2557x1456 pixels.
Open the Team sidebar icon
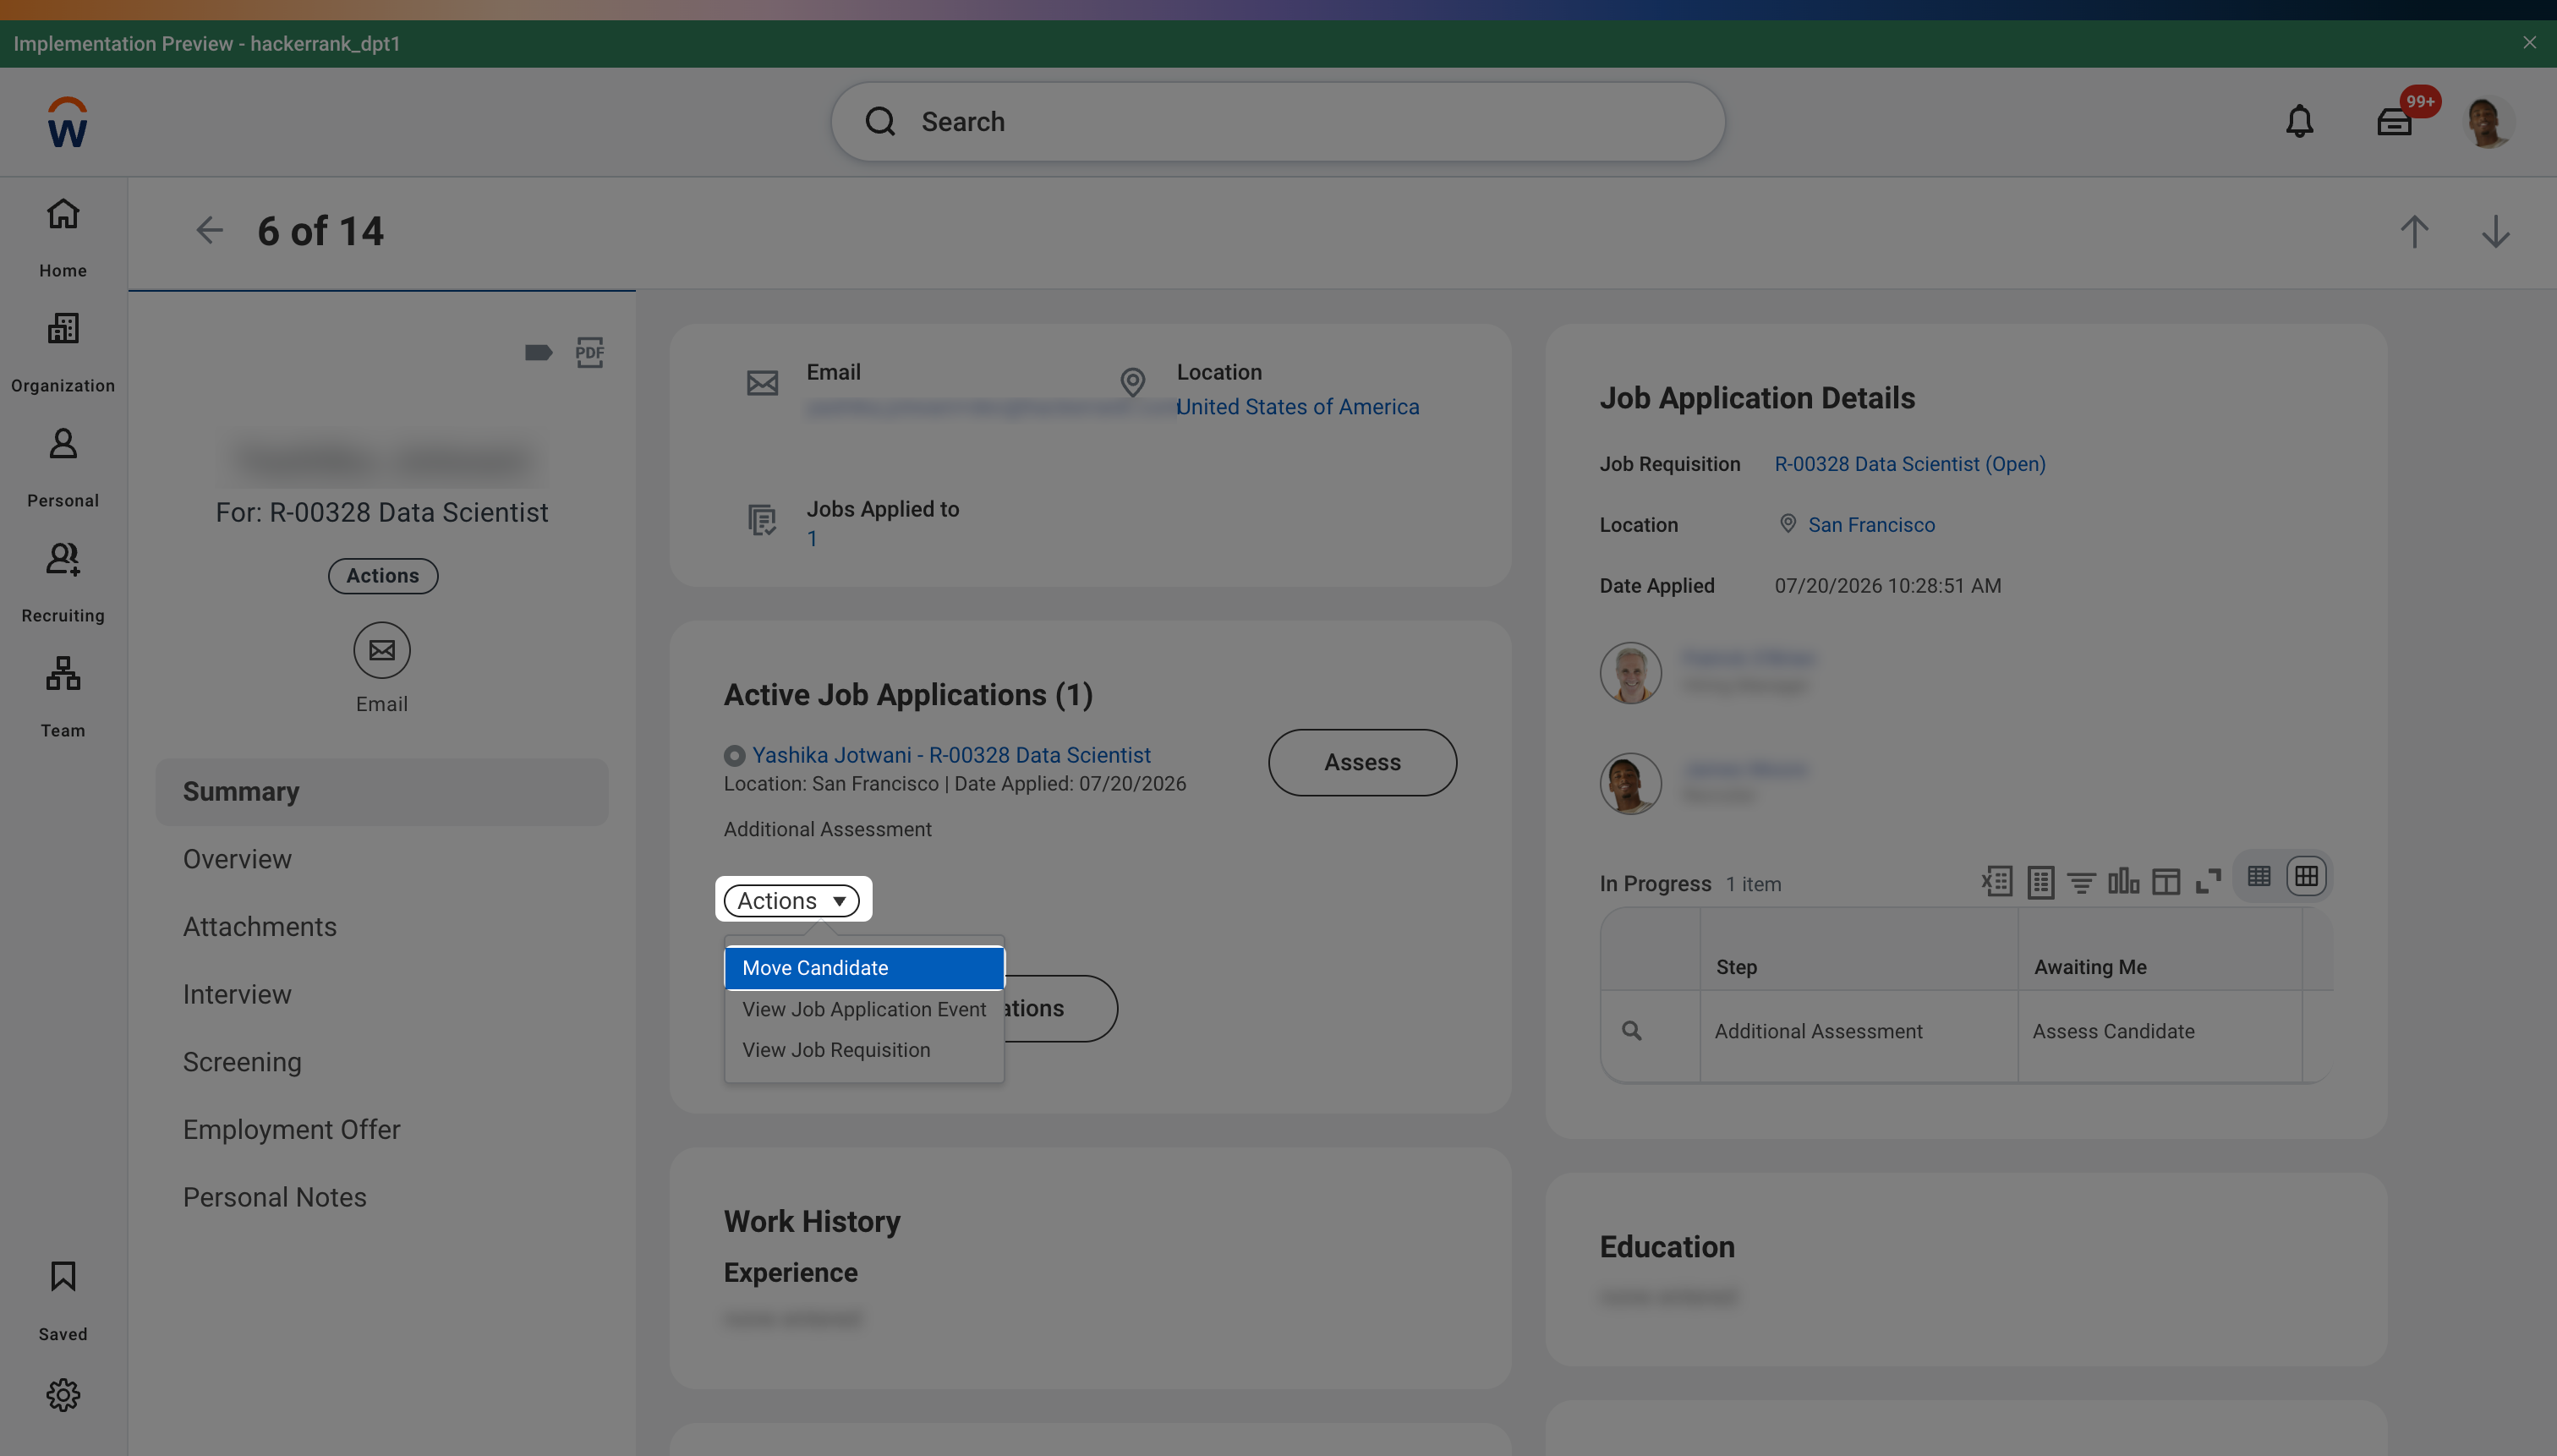click(x=63, y=697)
